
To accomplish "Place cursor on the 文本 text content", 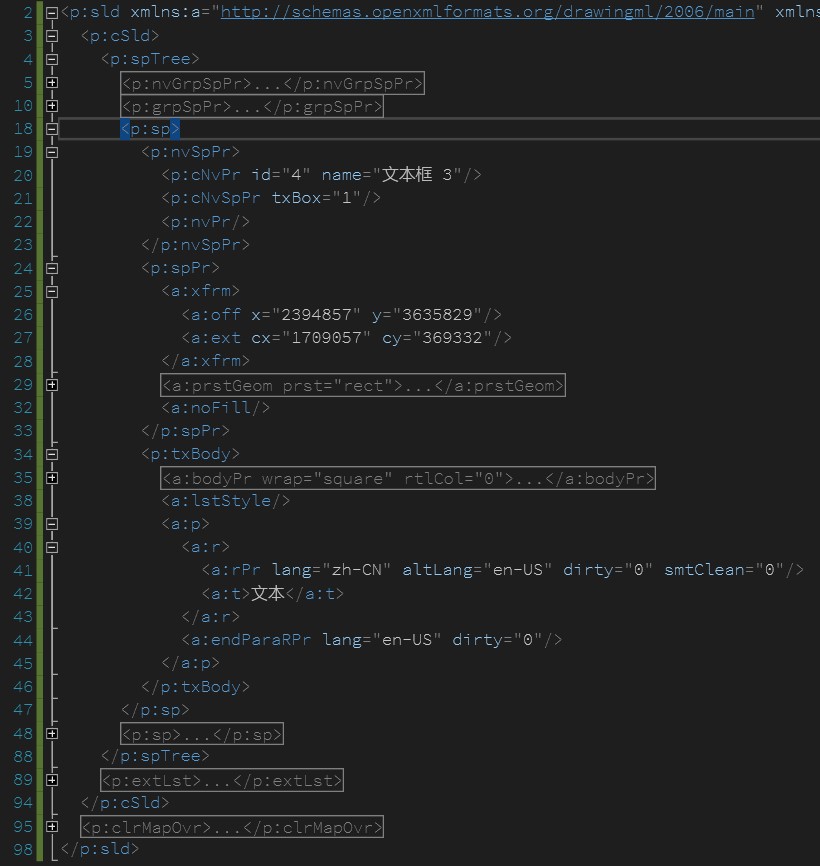I will point(268,592).
